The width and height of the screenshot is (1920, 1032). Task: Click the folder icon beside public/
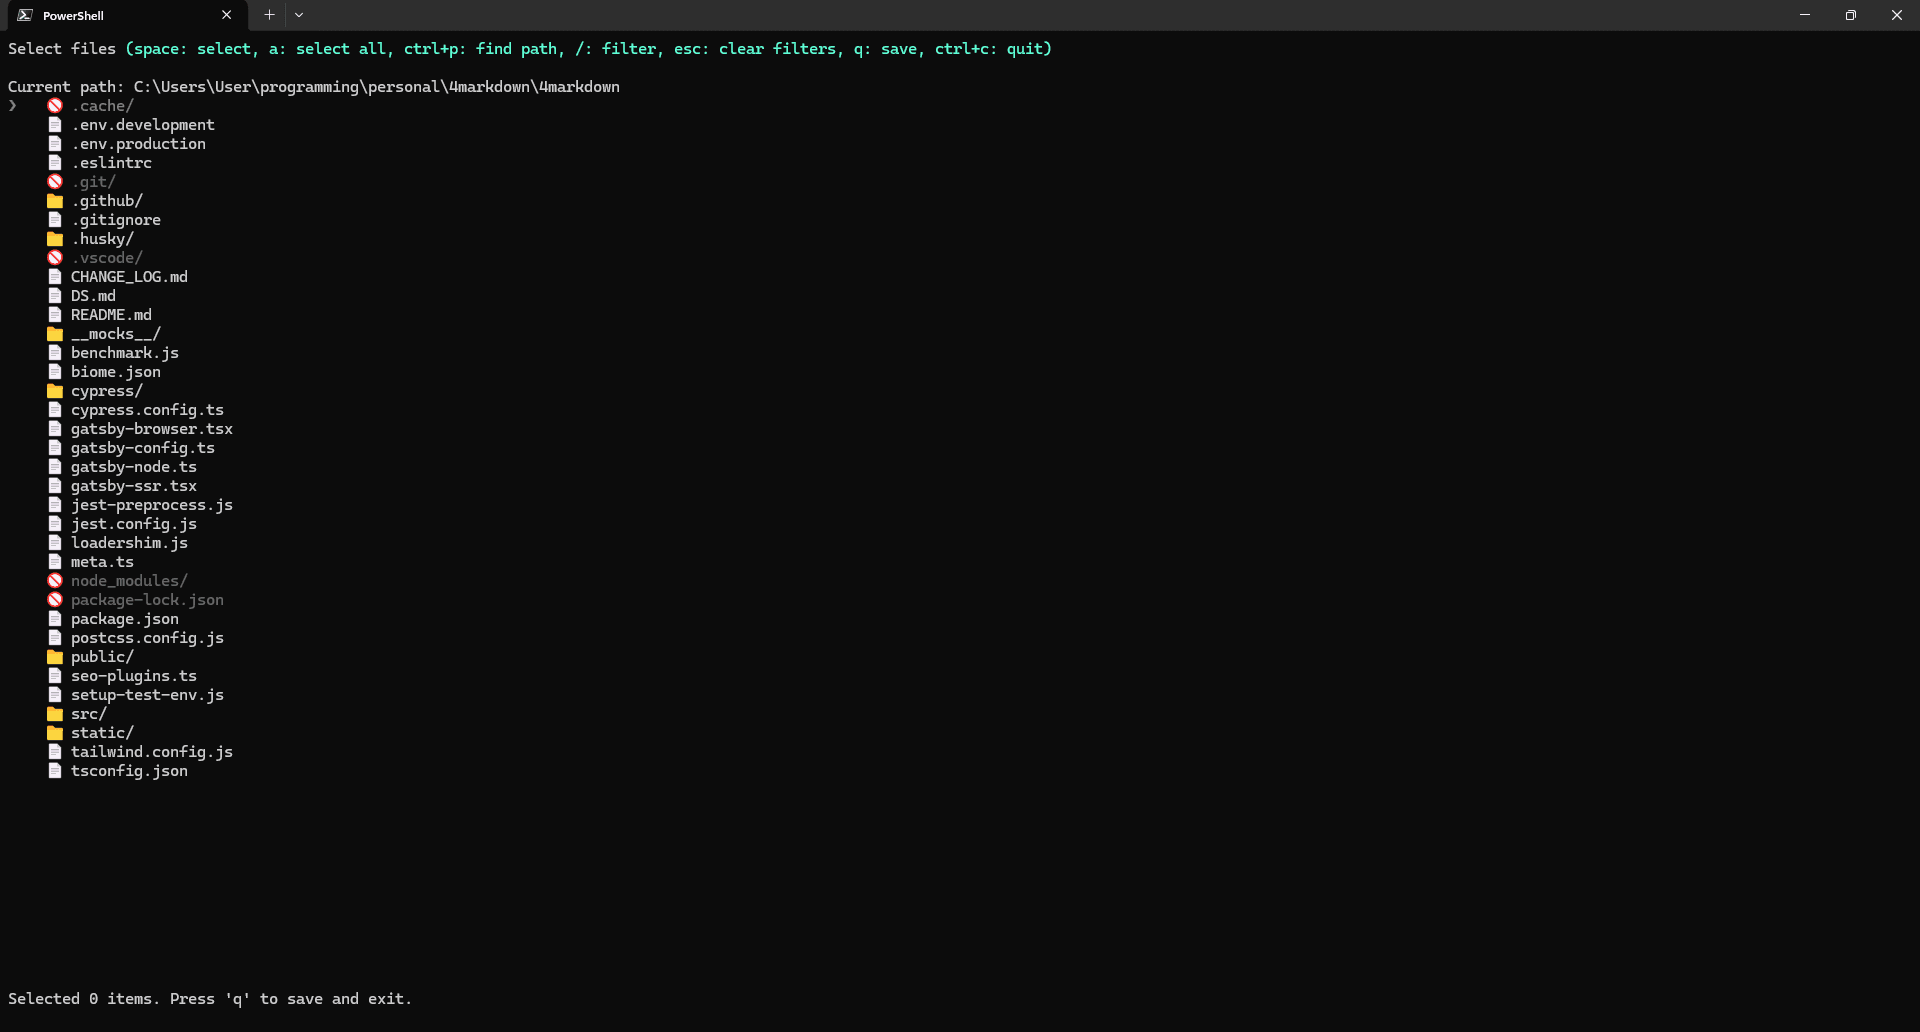[x=55, y=656]
